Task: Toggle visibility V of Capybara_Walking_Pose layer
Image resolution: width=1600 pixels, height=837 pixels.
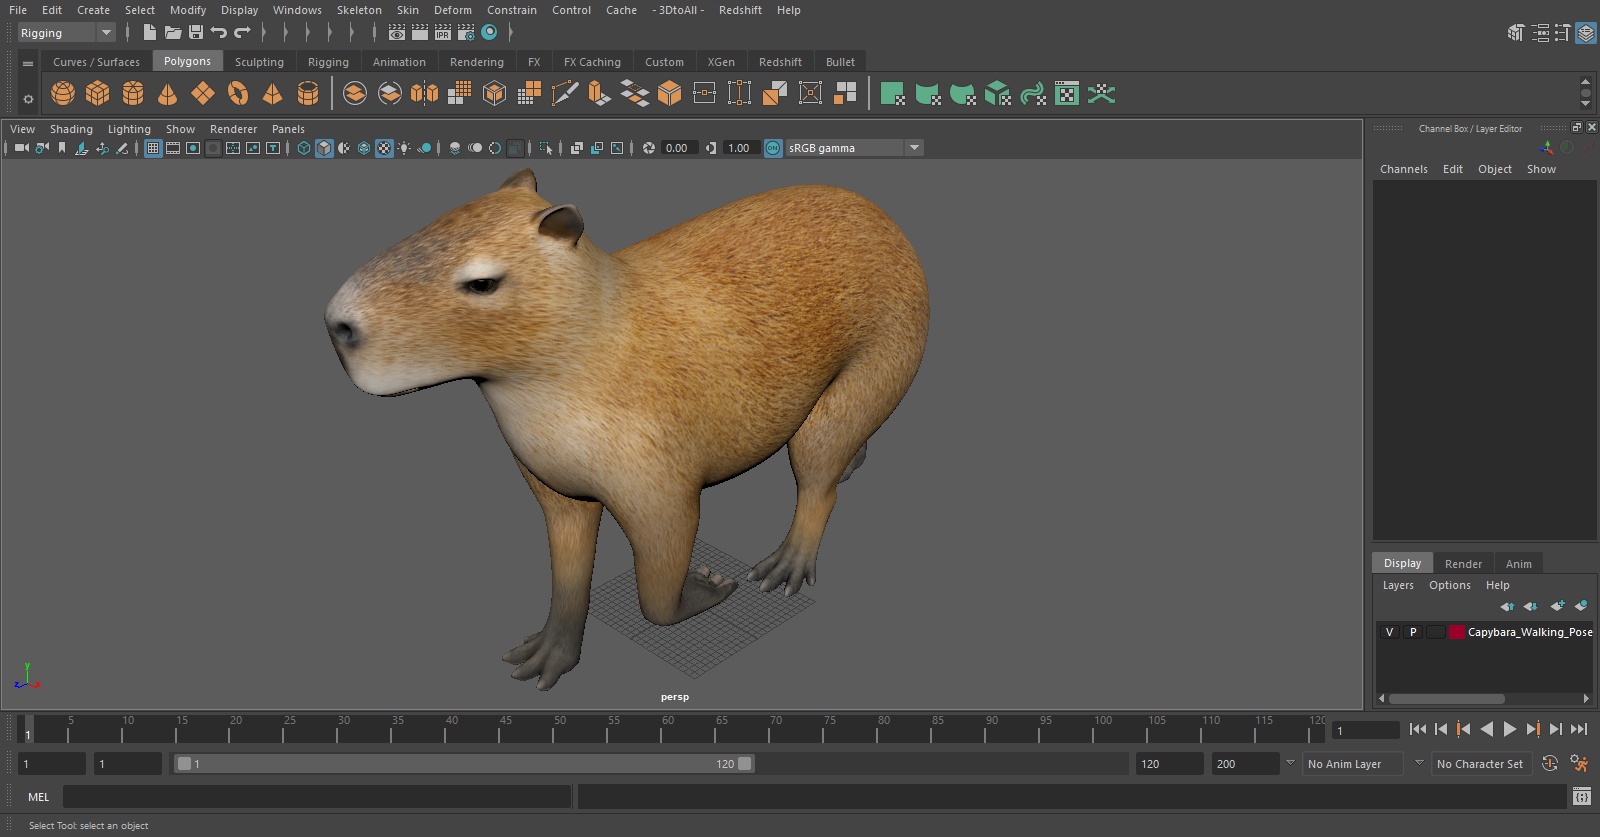Action: pyautogui.click(x=1389, y=632)
